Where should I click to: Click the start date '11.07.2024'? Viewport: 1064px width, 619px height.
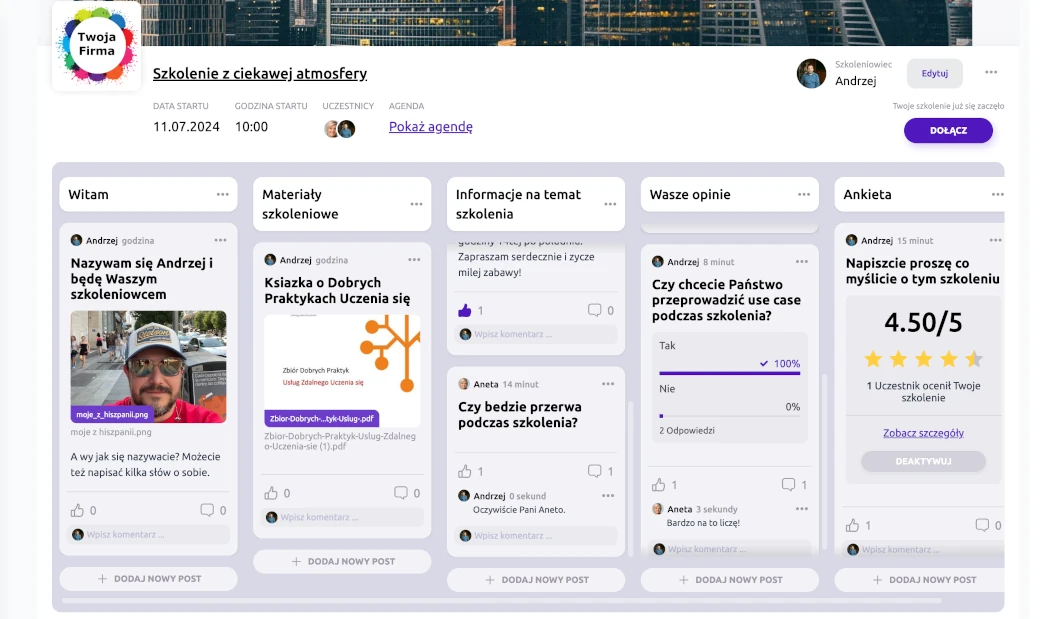point(186,127)
